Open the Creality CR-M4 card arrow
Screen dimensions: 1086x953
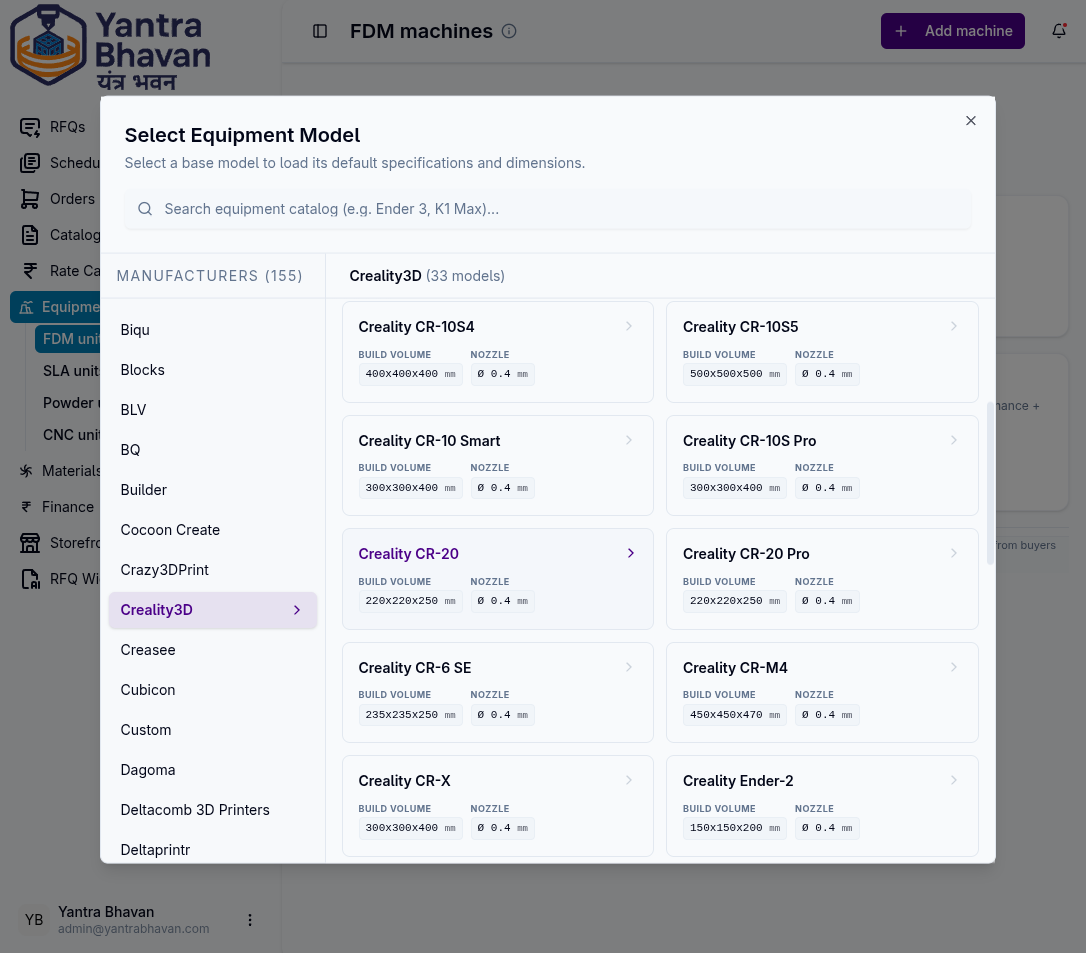click(953, 667)
